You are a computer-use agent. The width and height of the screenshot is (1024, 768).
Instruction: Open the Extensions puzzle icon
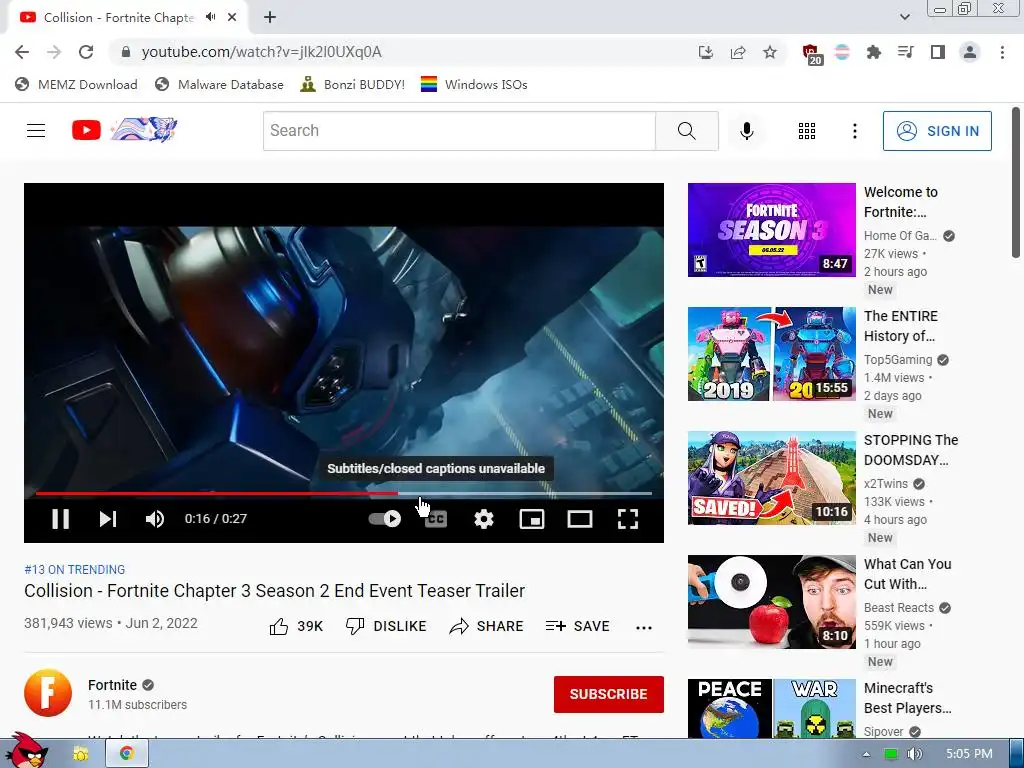coord(874,52)
